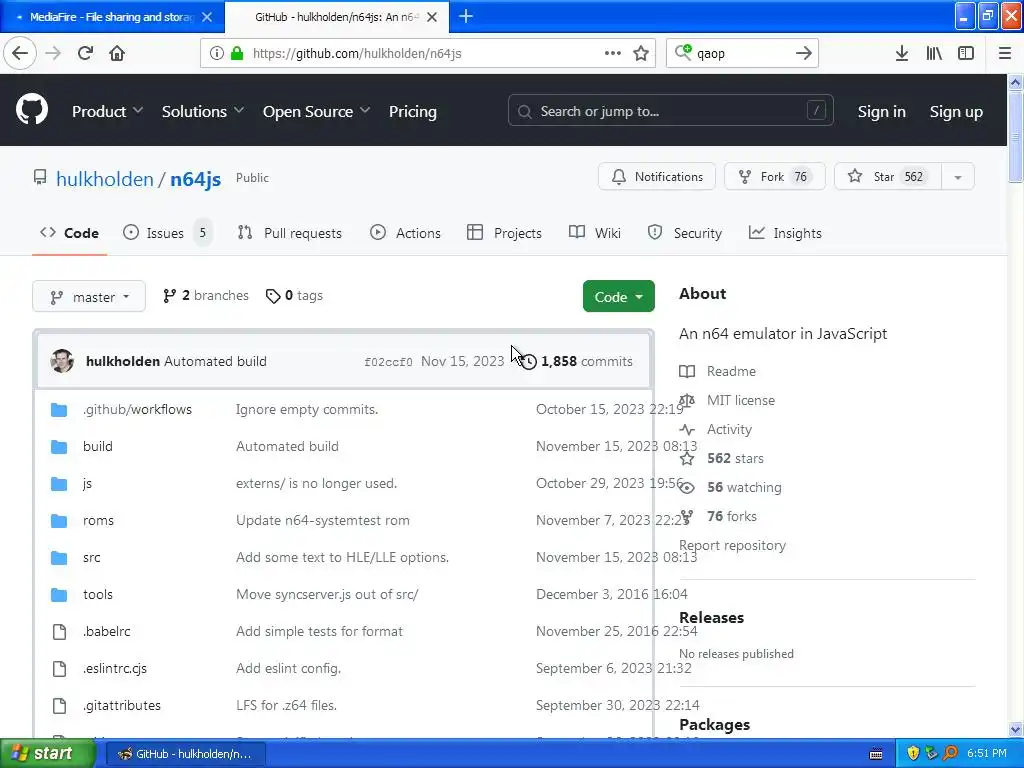Open the .babelrc file
This screenshot has width=1024, height=768.
click(x=106, y=632)
